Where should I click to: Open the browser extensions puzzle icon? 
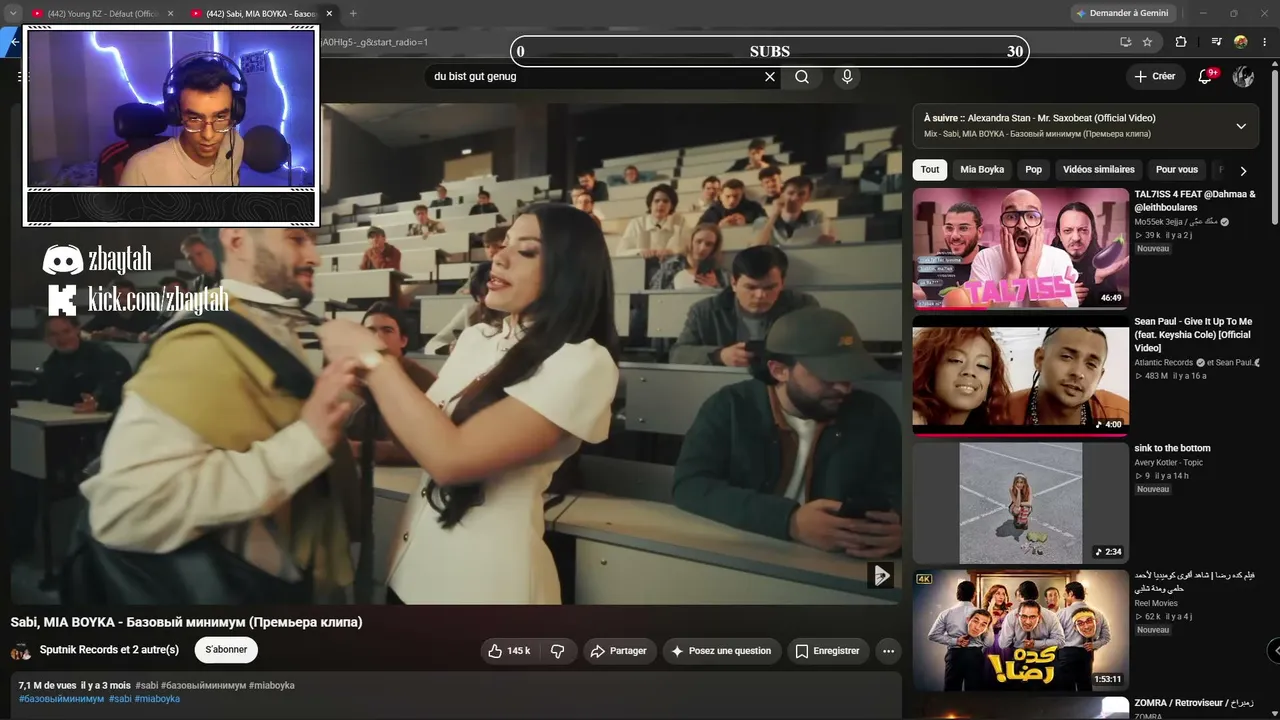tap(1181, 42)
